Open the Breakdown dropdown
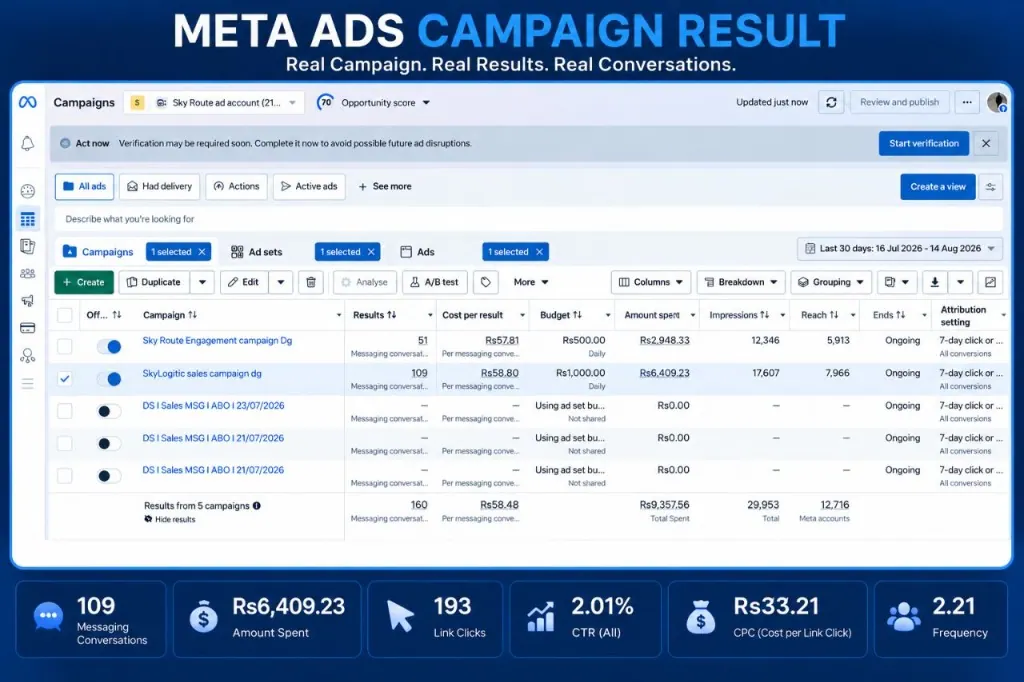 (x=741, y=282)
